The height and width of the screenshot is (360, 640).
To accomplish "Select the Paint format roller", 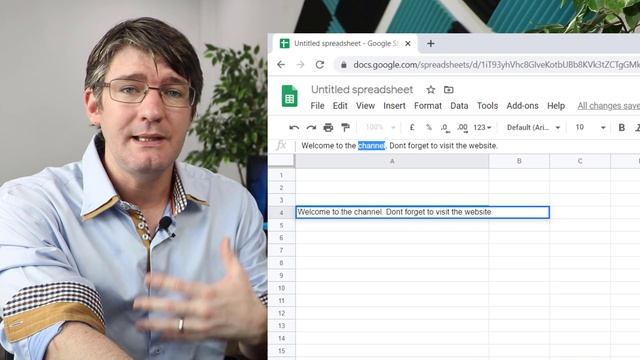I will (x=345, y=128).
